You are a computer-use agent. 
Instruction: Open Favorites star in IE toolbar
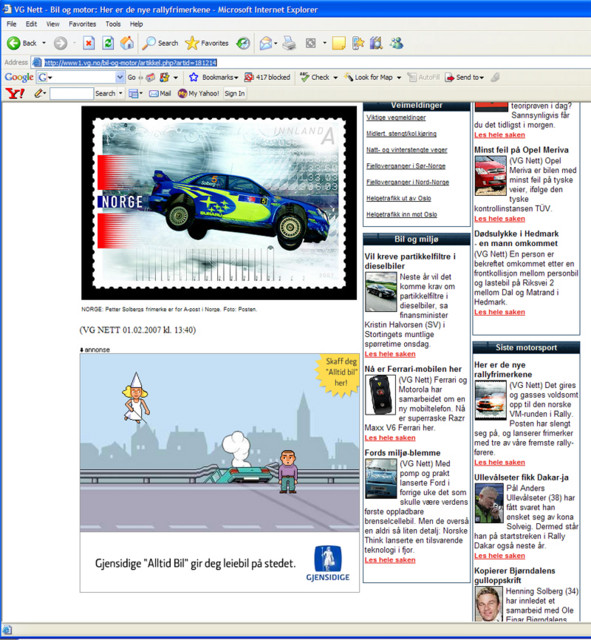click(x=207, y=43)
